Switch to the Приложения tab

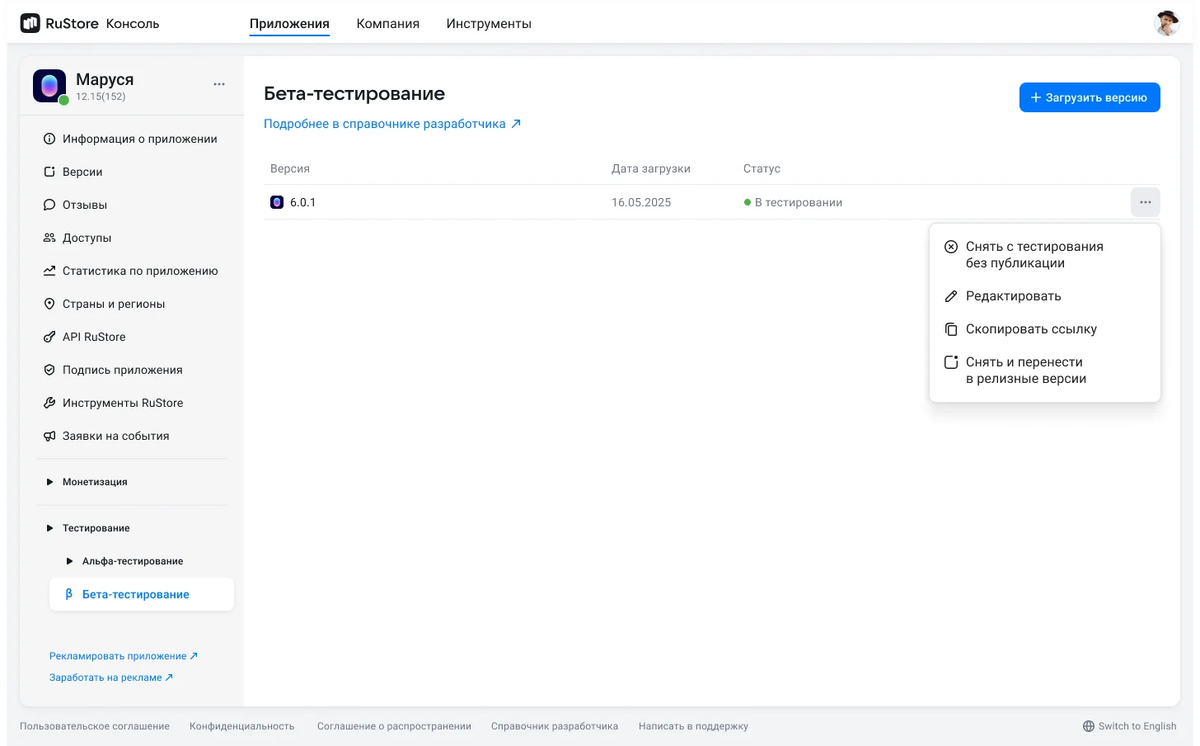(x=289, y=23)
